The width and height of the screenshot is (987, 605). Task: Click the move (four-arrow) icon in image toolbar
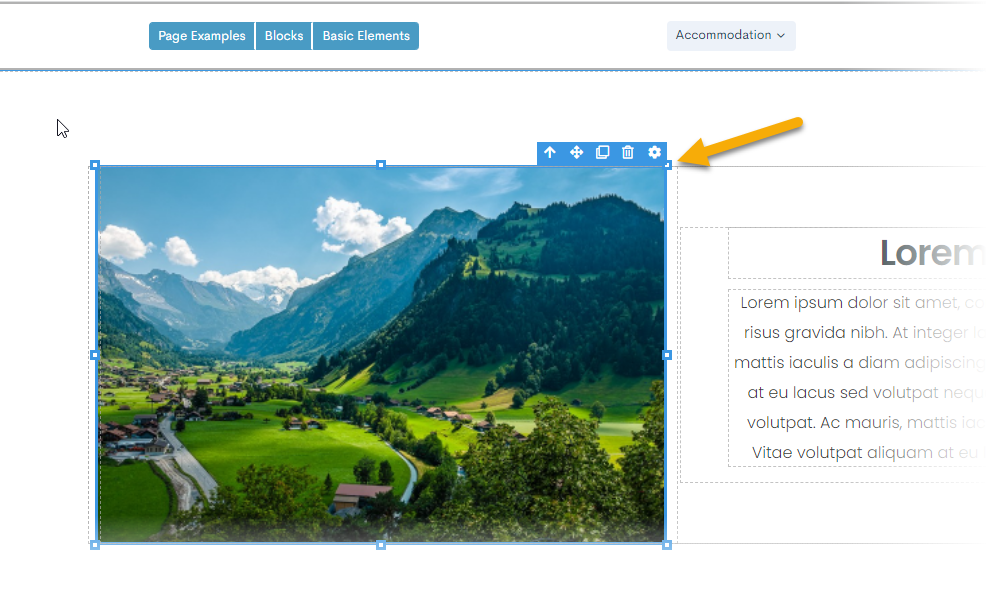point(576,152)
